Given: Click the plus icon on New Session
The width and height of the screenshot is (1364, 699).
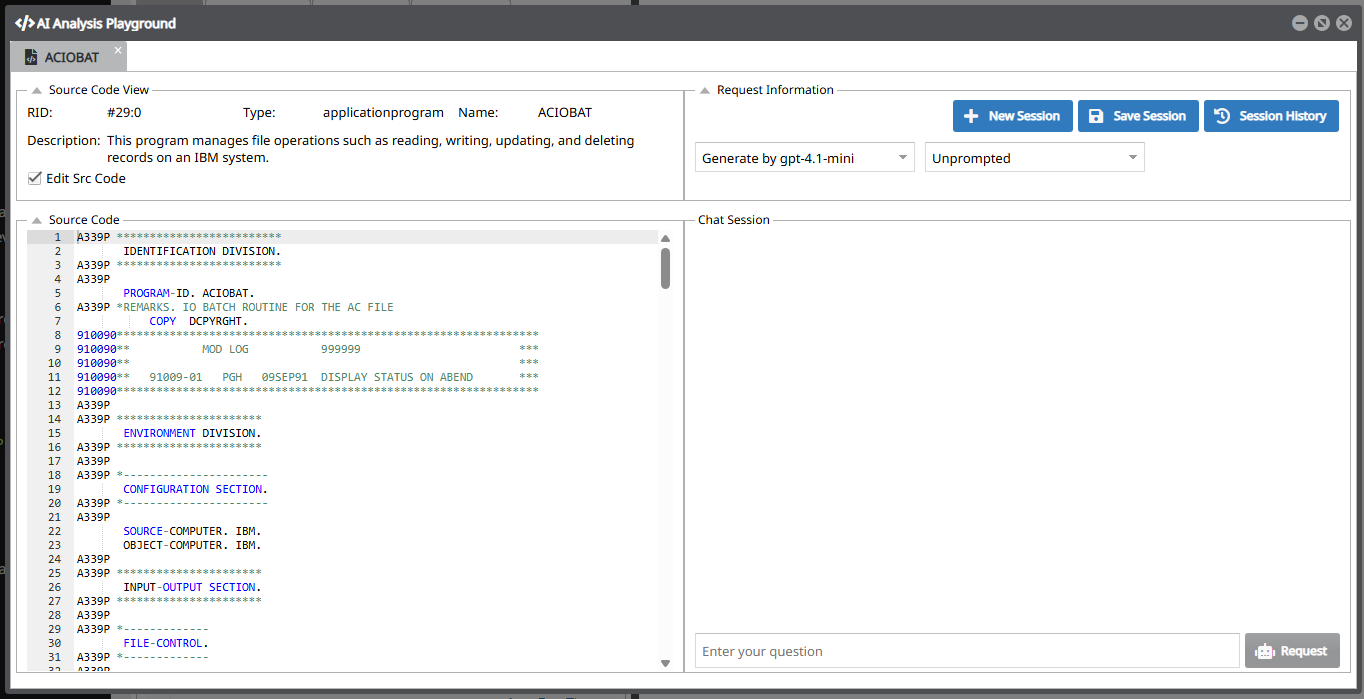Looking at the screenshot, I should (970, 116).
